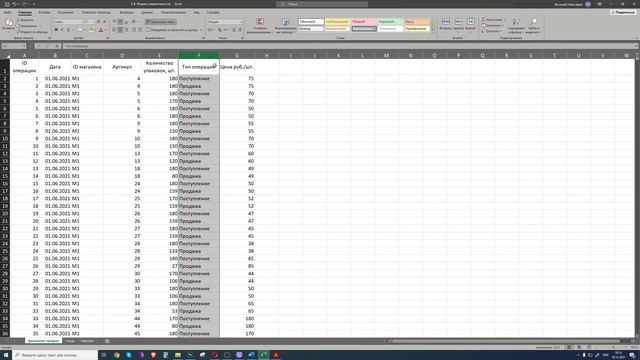Select header cell Цена руб./шт.
The height and width of the screenshot is (360, 640).
pos(237,67)
